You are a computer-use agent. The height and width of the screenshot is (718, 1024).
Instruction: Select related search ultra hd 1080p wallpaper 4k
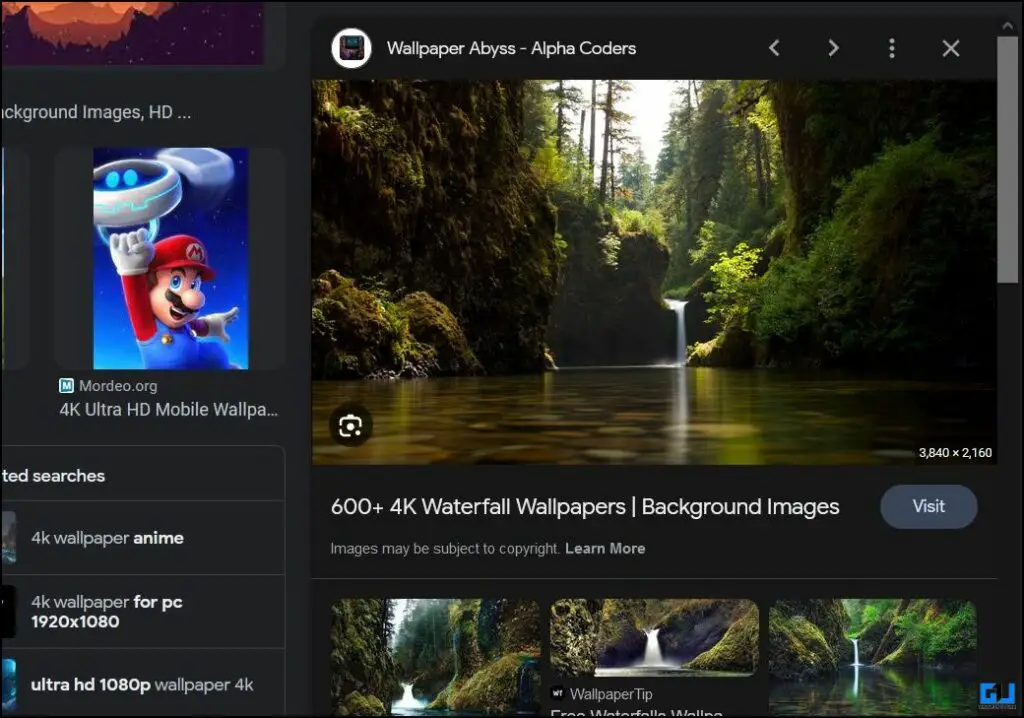click(x=142, y=684)
